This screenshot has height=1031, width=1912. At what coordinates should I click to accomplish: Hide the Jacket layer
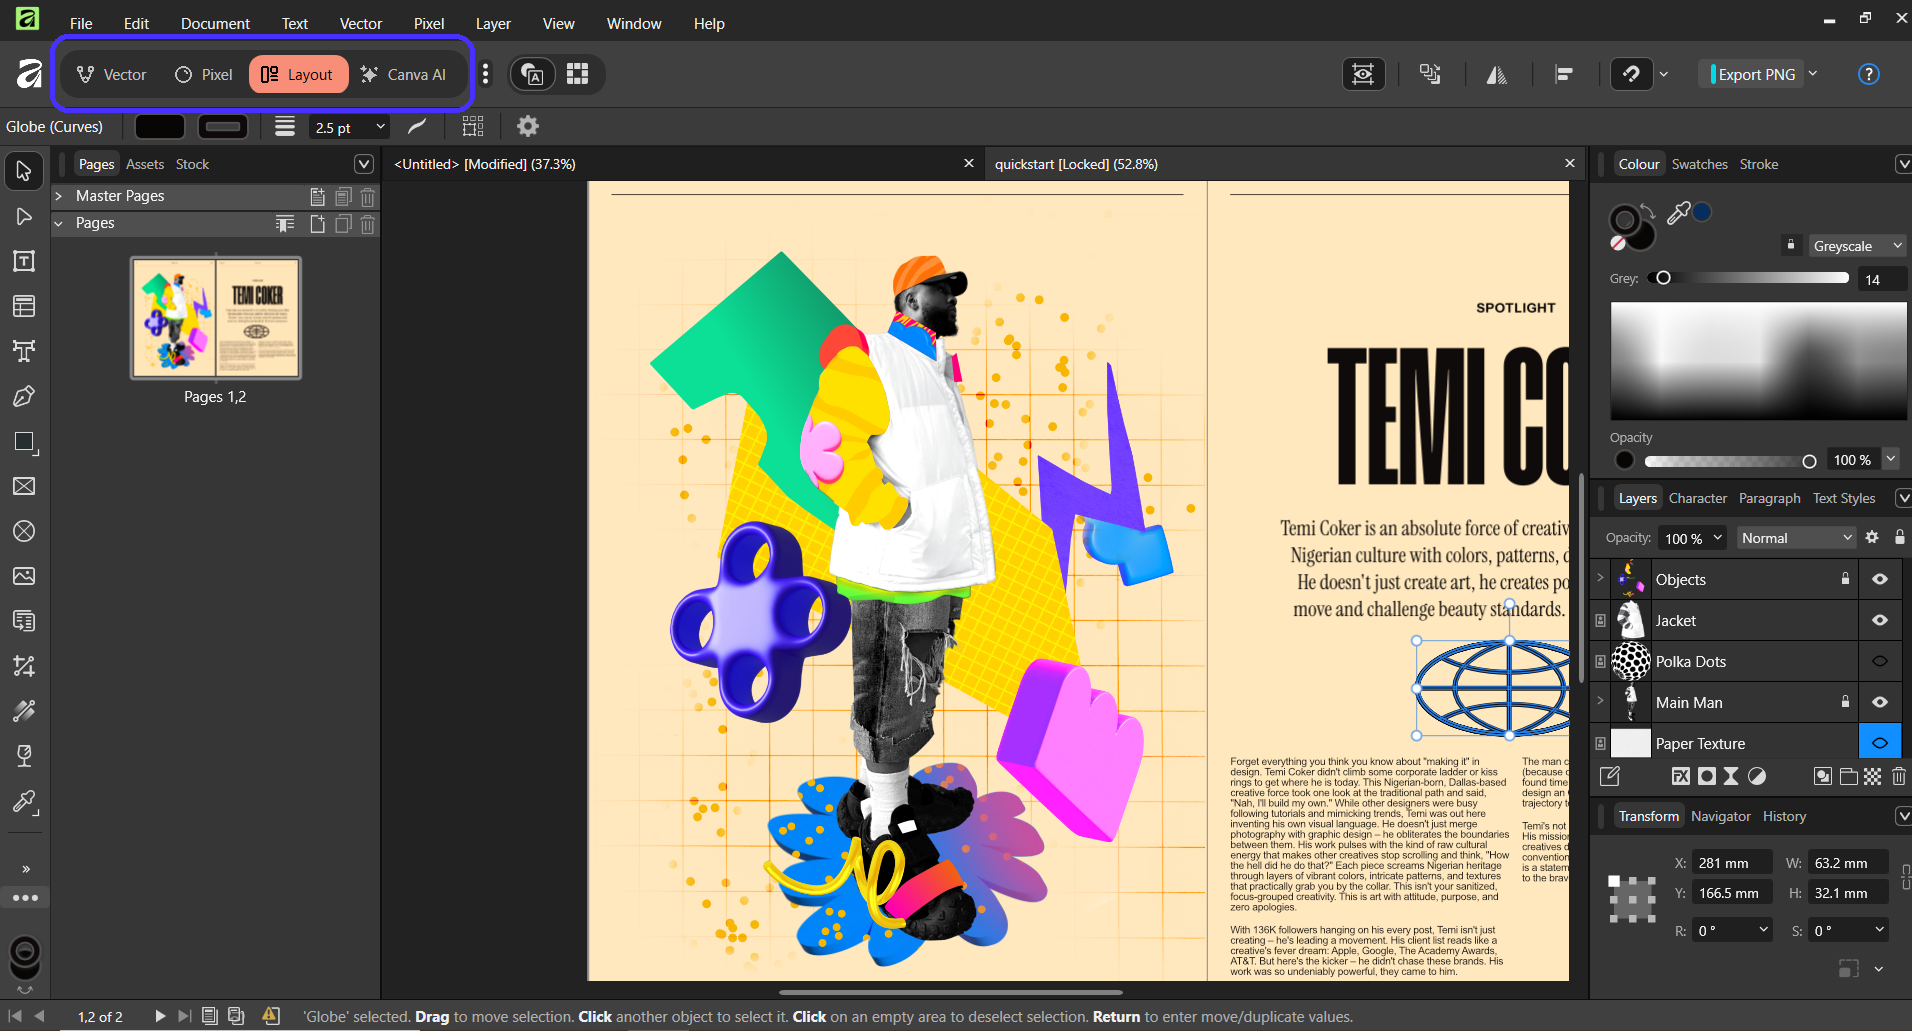(x=1879, y=621)
